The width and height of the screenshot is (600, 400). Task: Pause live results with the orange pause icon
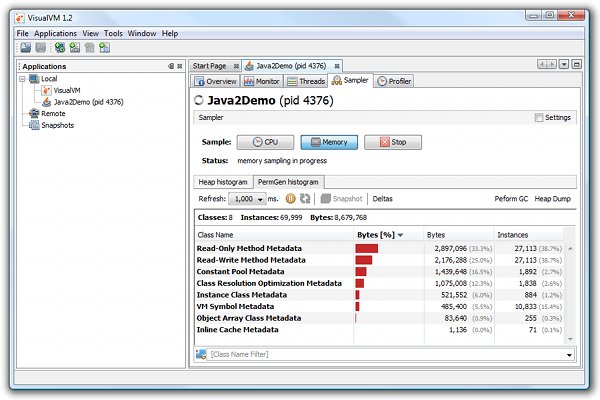(291, 199)
